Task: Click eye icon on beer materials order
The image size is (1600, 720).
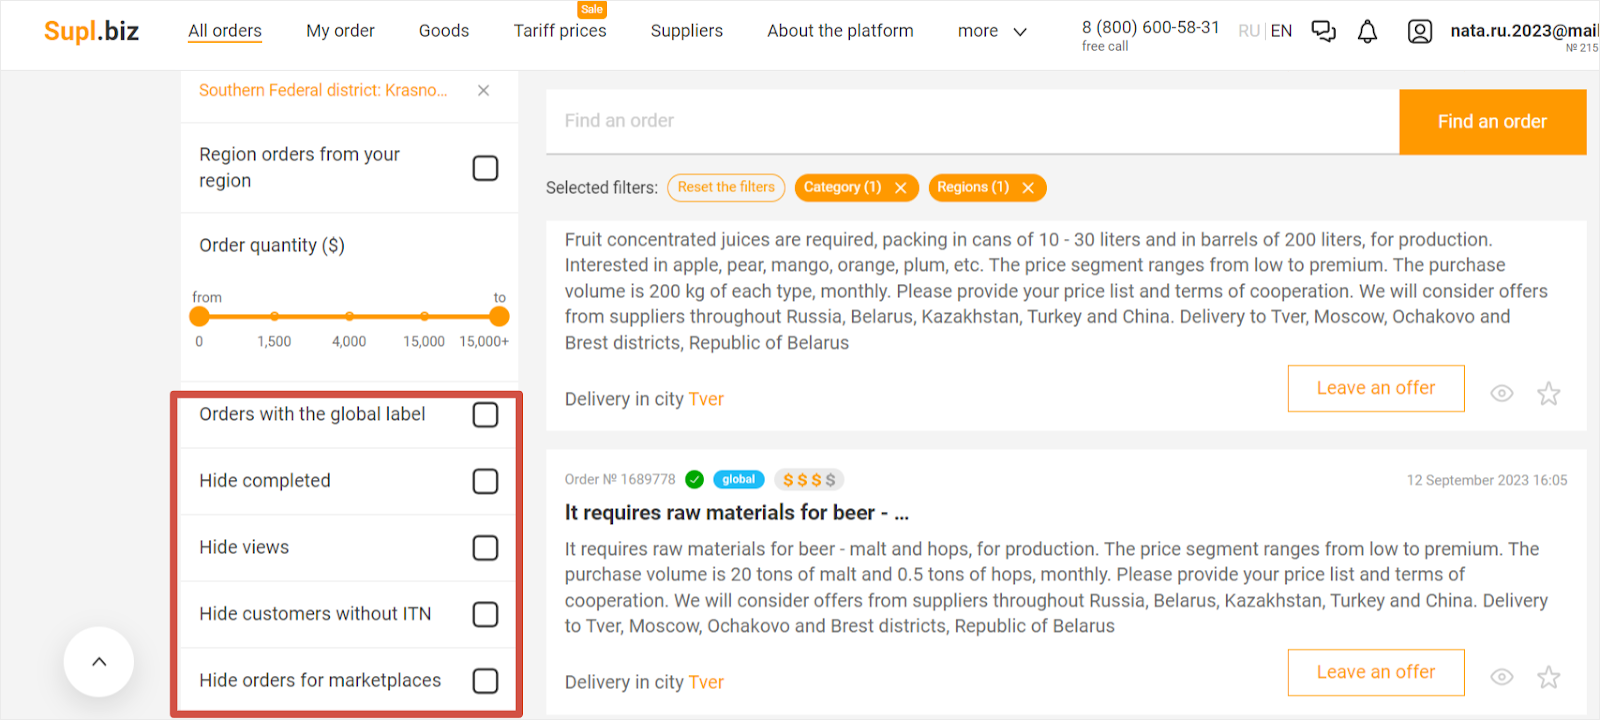Action: [x=1501, y=678]
